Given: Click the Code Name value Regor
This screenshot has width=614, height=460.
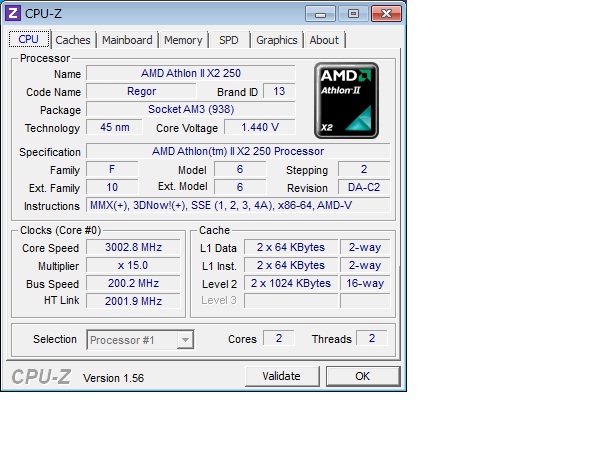Looking at the screenshot, I should coord(141,91).
